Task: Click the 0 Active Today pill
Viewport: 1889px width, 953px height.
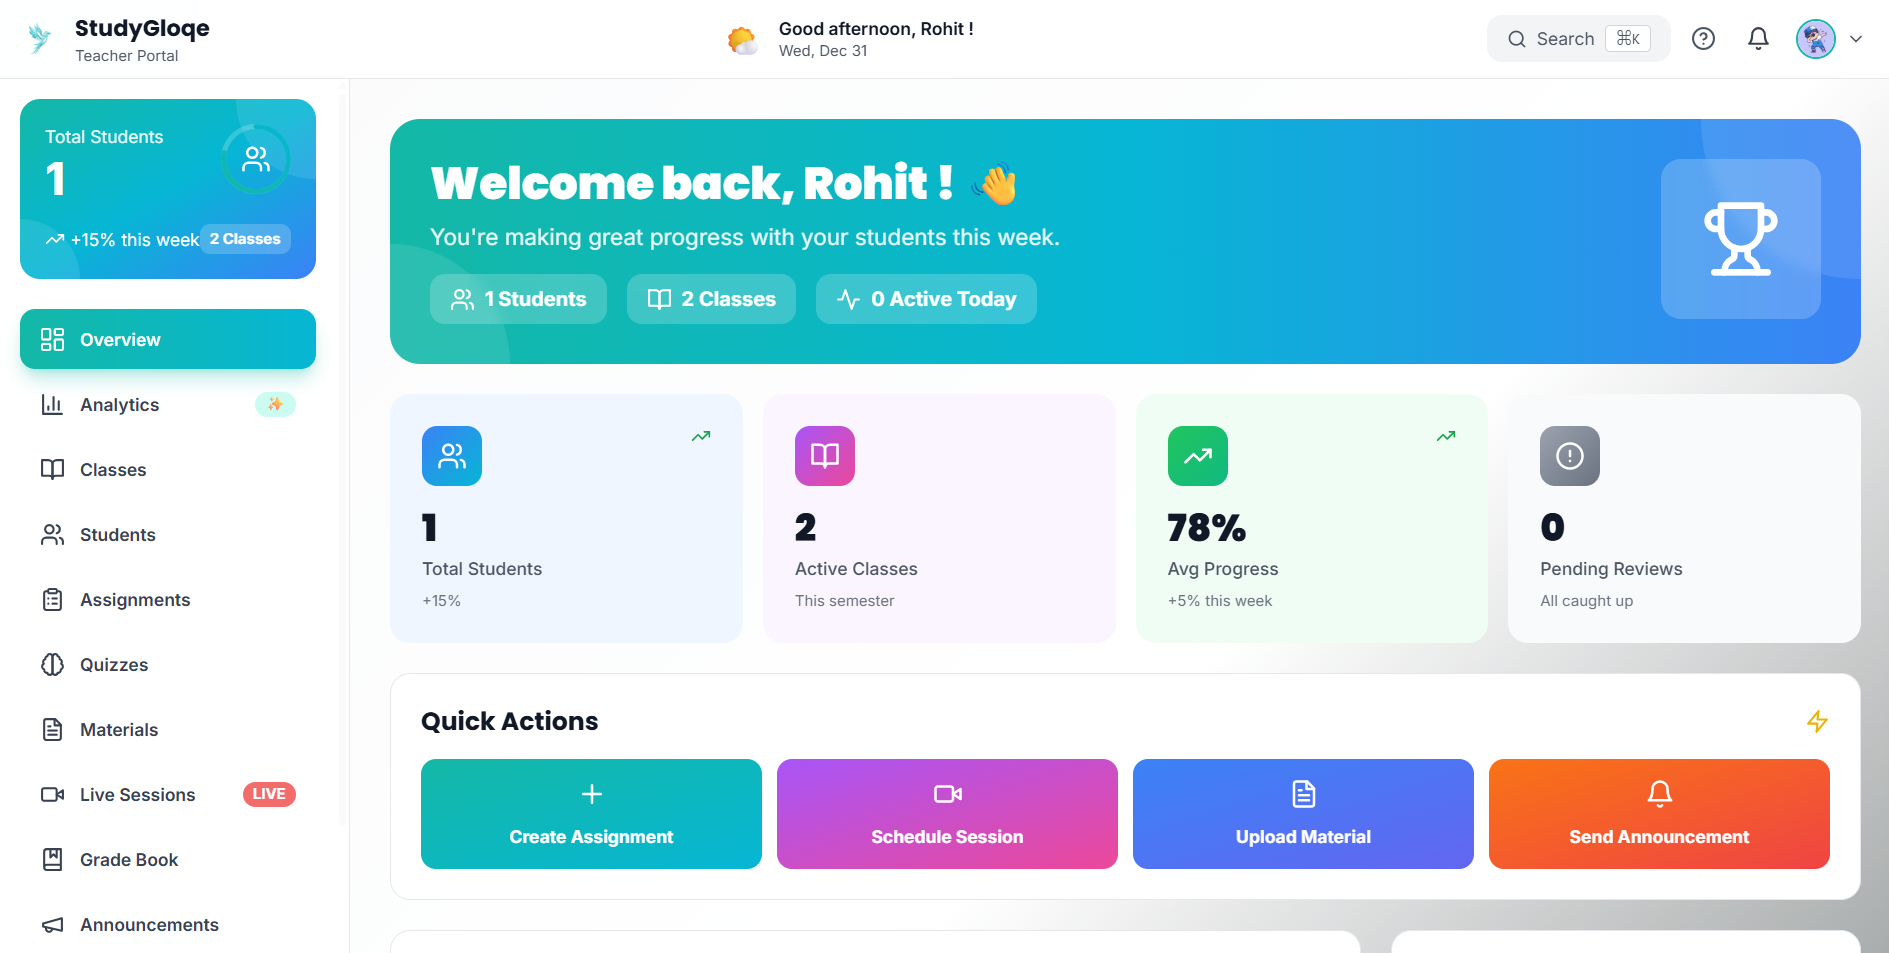Action: pos(926,299)
